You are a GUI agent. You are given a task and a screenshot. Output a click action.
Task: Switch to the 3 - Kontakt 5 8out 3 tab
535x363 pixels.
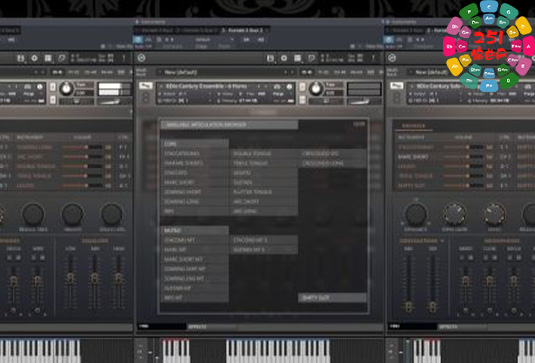(243, 30)
